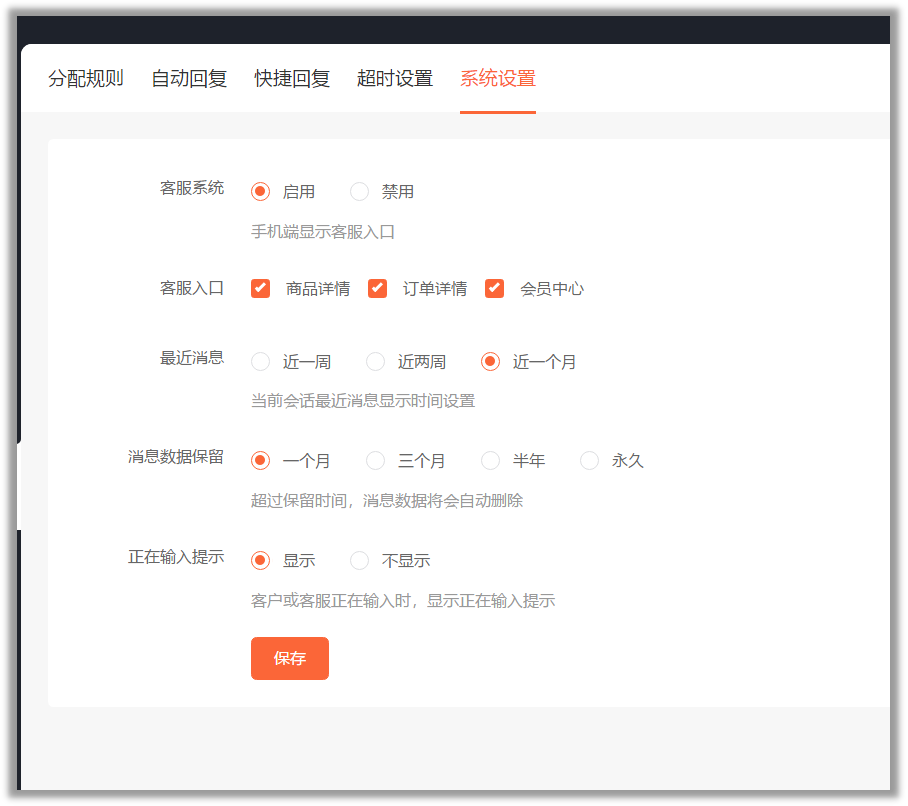Go to the 快捷回复 tab
This screenshot has width=908, height=806.
point(292,79)
